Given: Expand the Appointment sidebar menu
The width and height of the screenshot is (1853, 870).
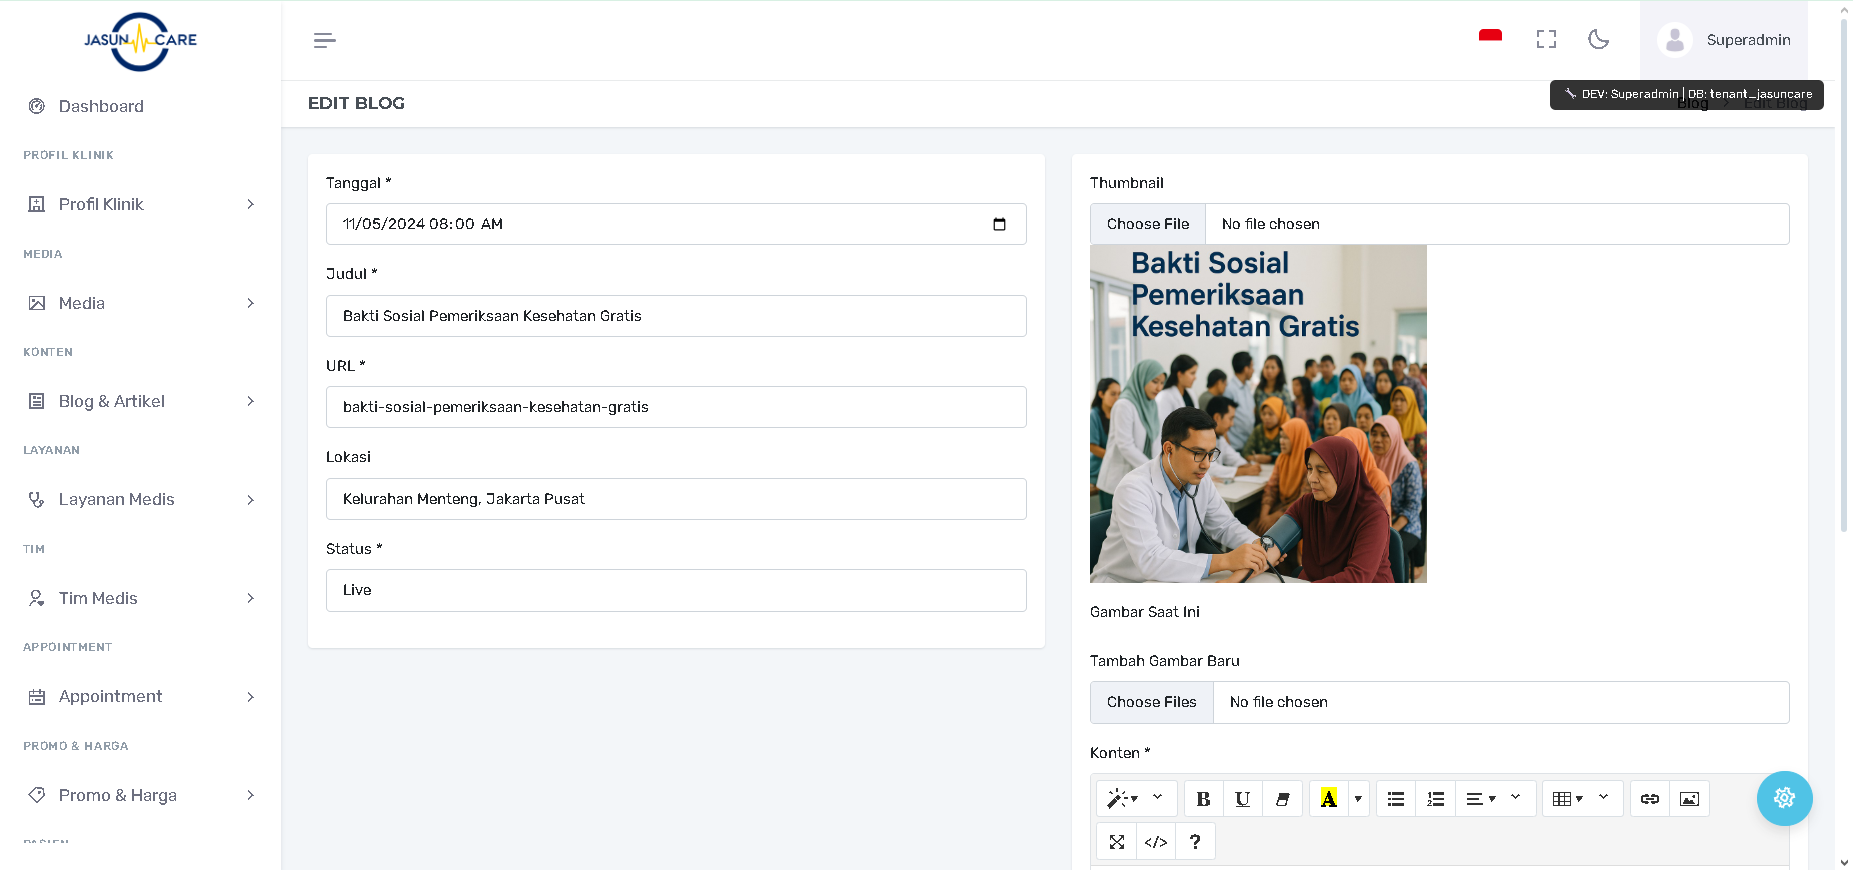Looking at the screenshot, I should (x=140, y=696).
